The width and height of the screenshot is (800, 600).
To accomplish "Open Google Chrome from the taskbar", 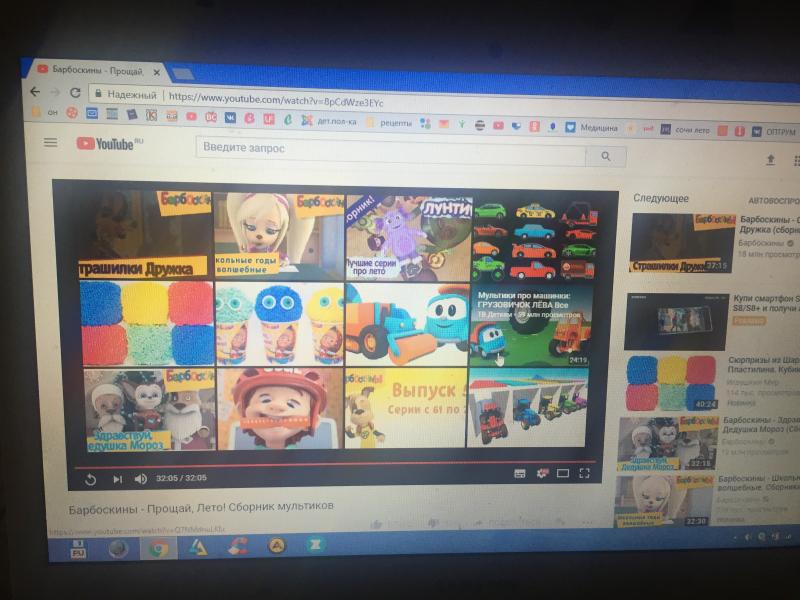I will click(159, 548).
